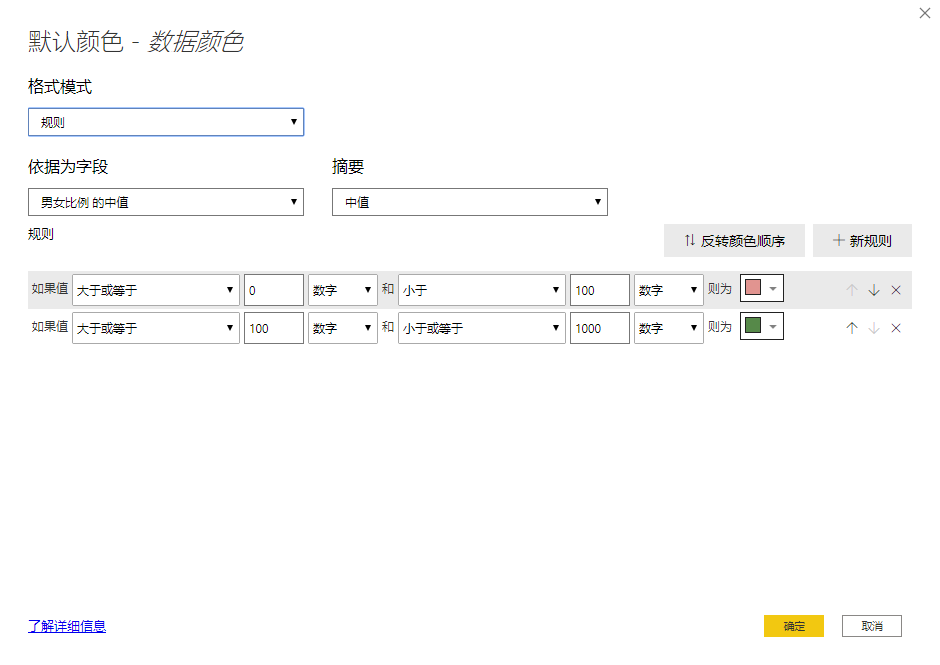Viewport: 940px width, 665px height.
Task: Delete the first rule
Action: [896, 290]
